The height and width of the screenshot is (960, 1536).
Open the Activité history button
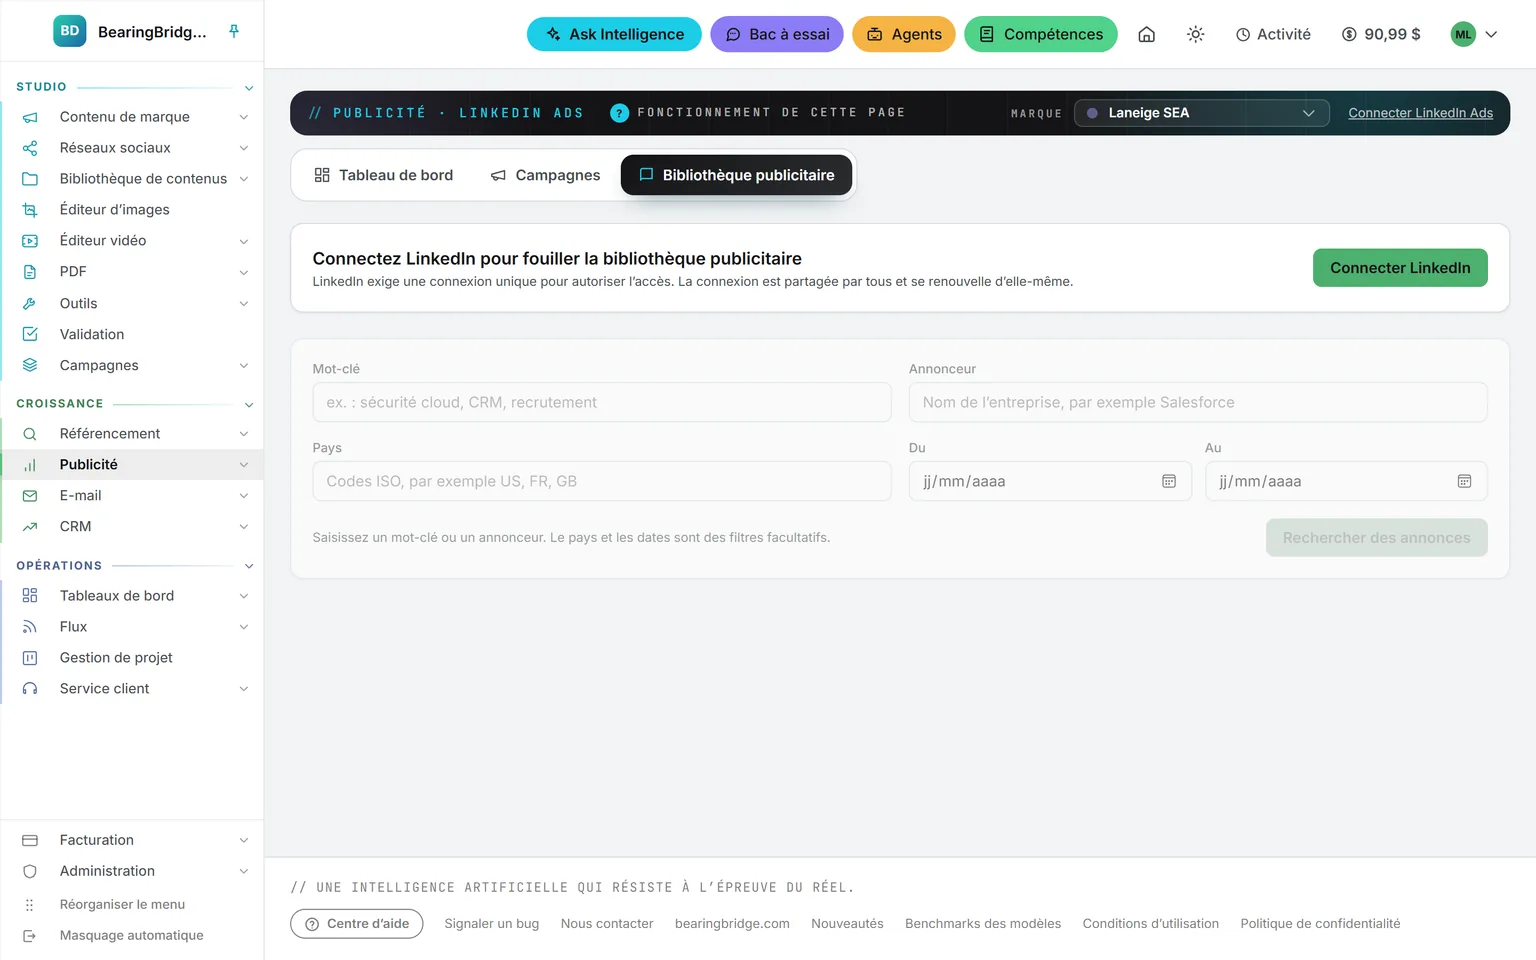(1273, 34)
